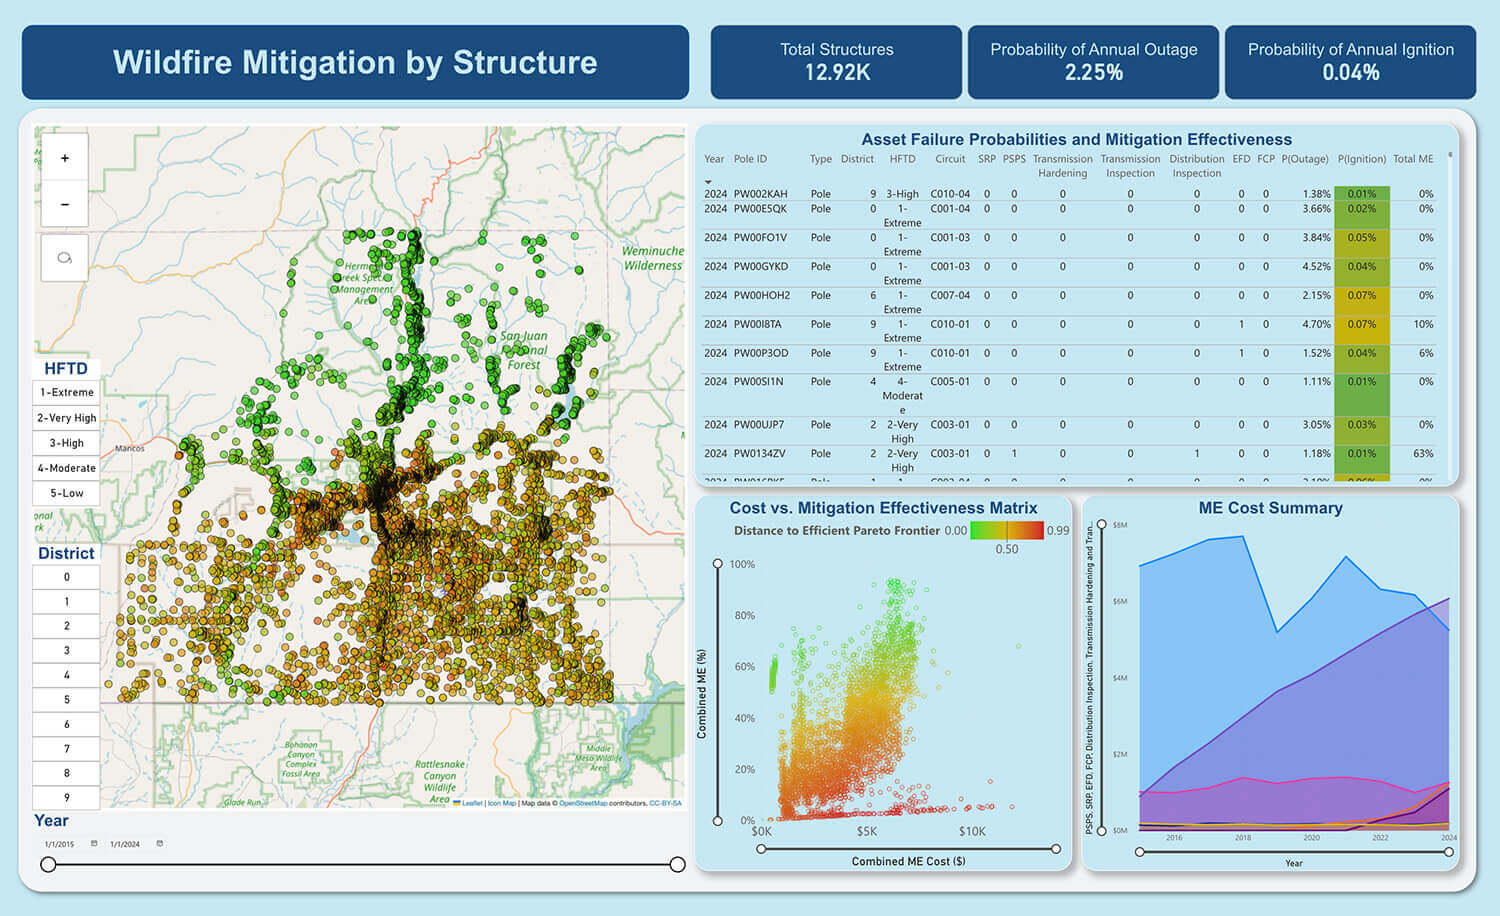1500x916 pixels.
Task: Open the calendar picker for the end date
Action: [158, 843]
